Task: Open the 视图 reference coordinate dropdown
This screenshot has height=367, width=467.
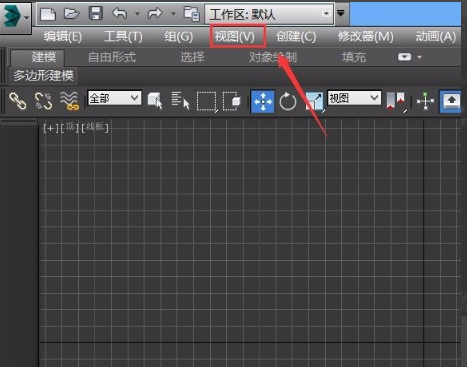Action: pyautogui.click(x=354, y=98)
